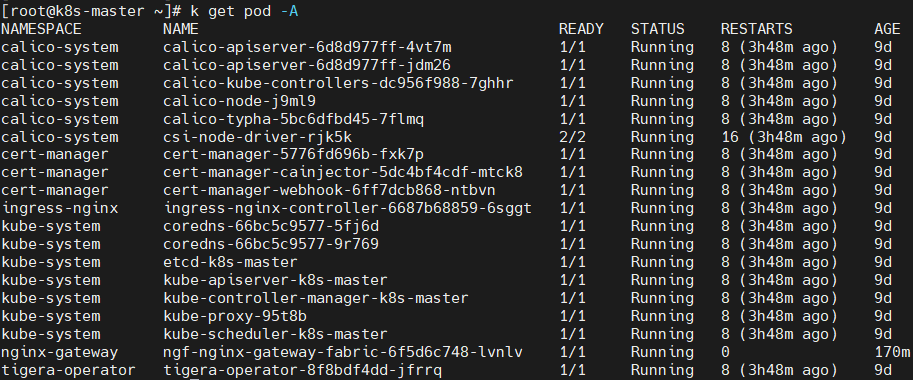Click the calico-typha-5bc6dfbd45-7flmq pod name
The image size is (913, 380).
293,119
